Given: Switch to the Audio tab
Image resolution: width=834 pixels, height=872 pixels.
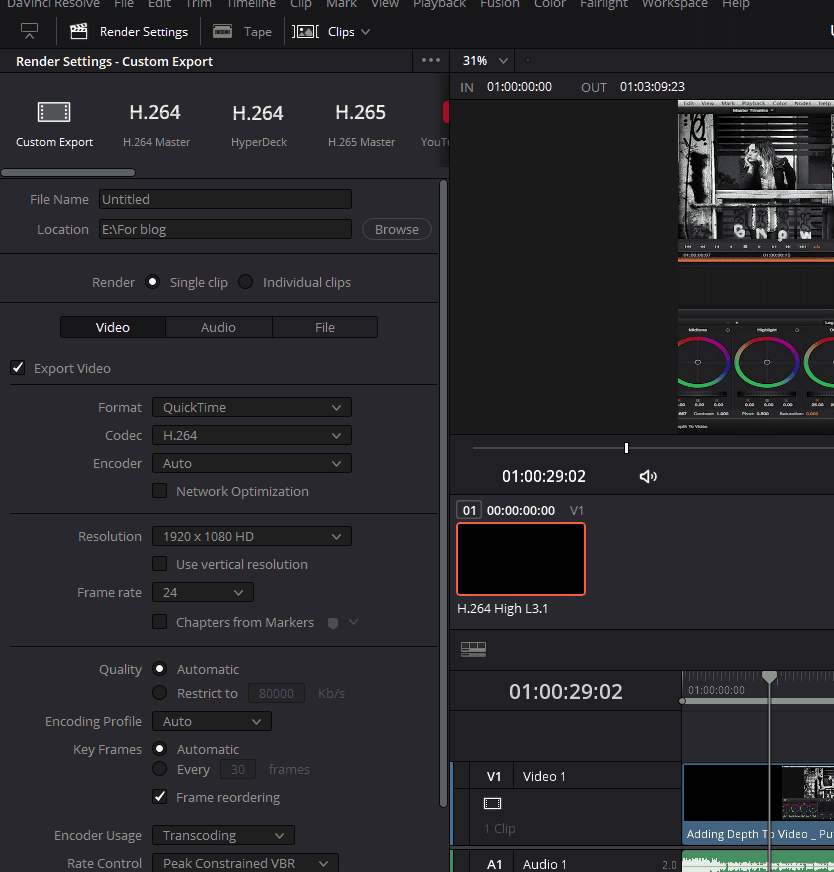Looking at the screenshot, I should [x=218, y=327].
